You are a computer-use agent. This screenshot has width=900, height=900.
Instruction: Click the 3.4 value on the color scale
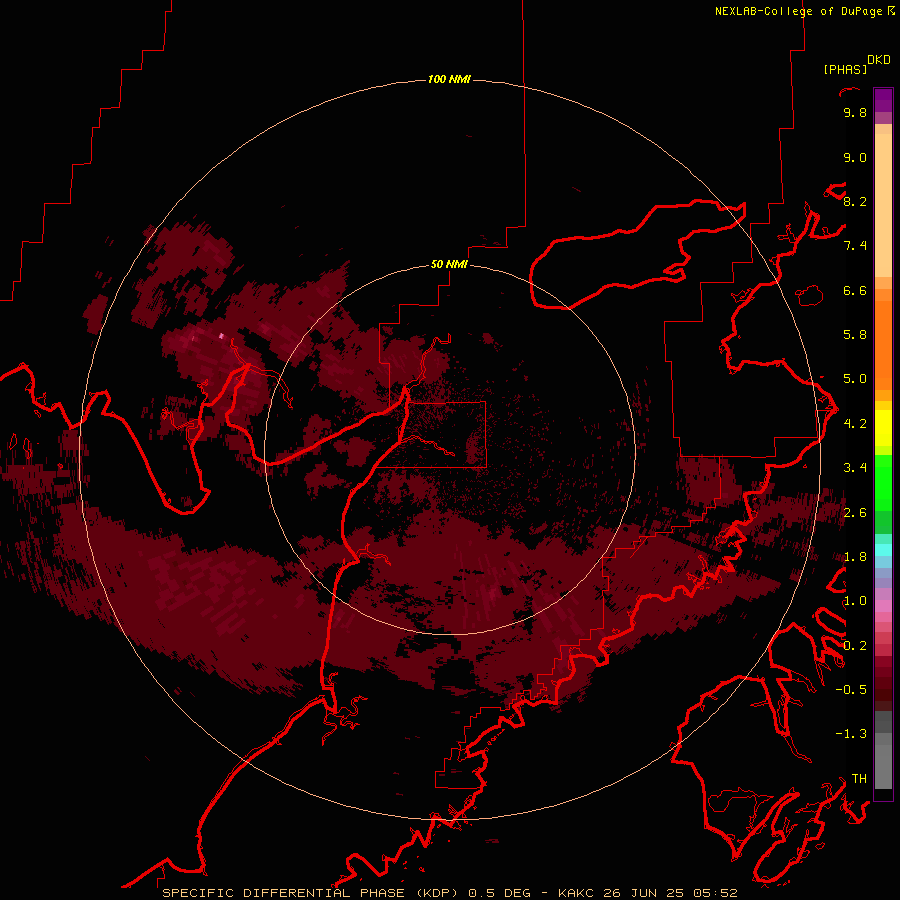pyautogui.click(x=855, y=468)
